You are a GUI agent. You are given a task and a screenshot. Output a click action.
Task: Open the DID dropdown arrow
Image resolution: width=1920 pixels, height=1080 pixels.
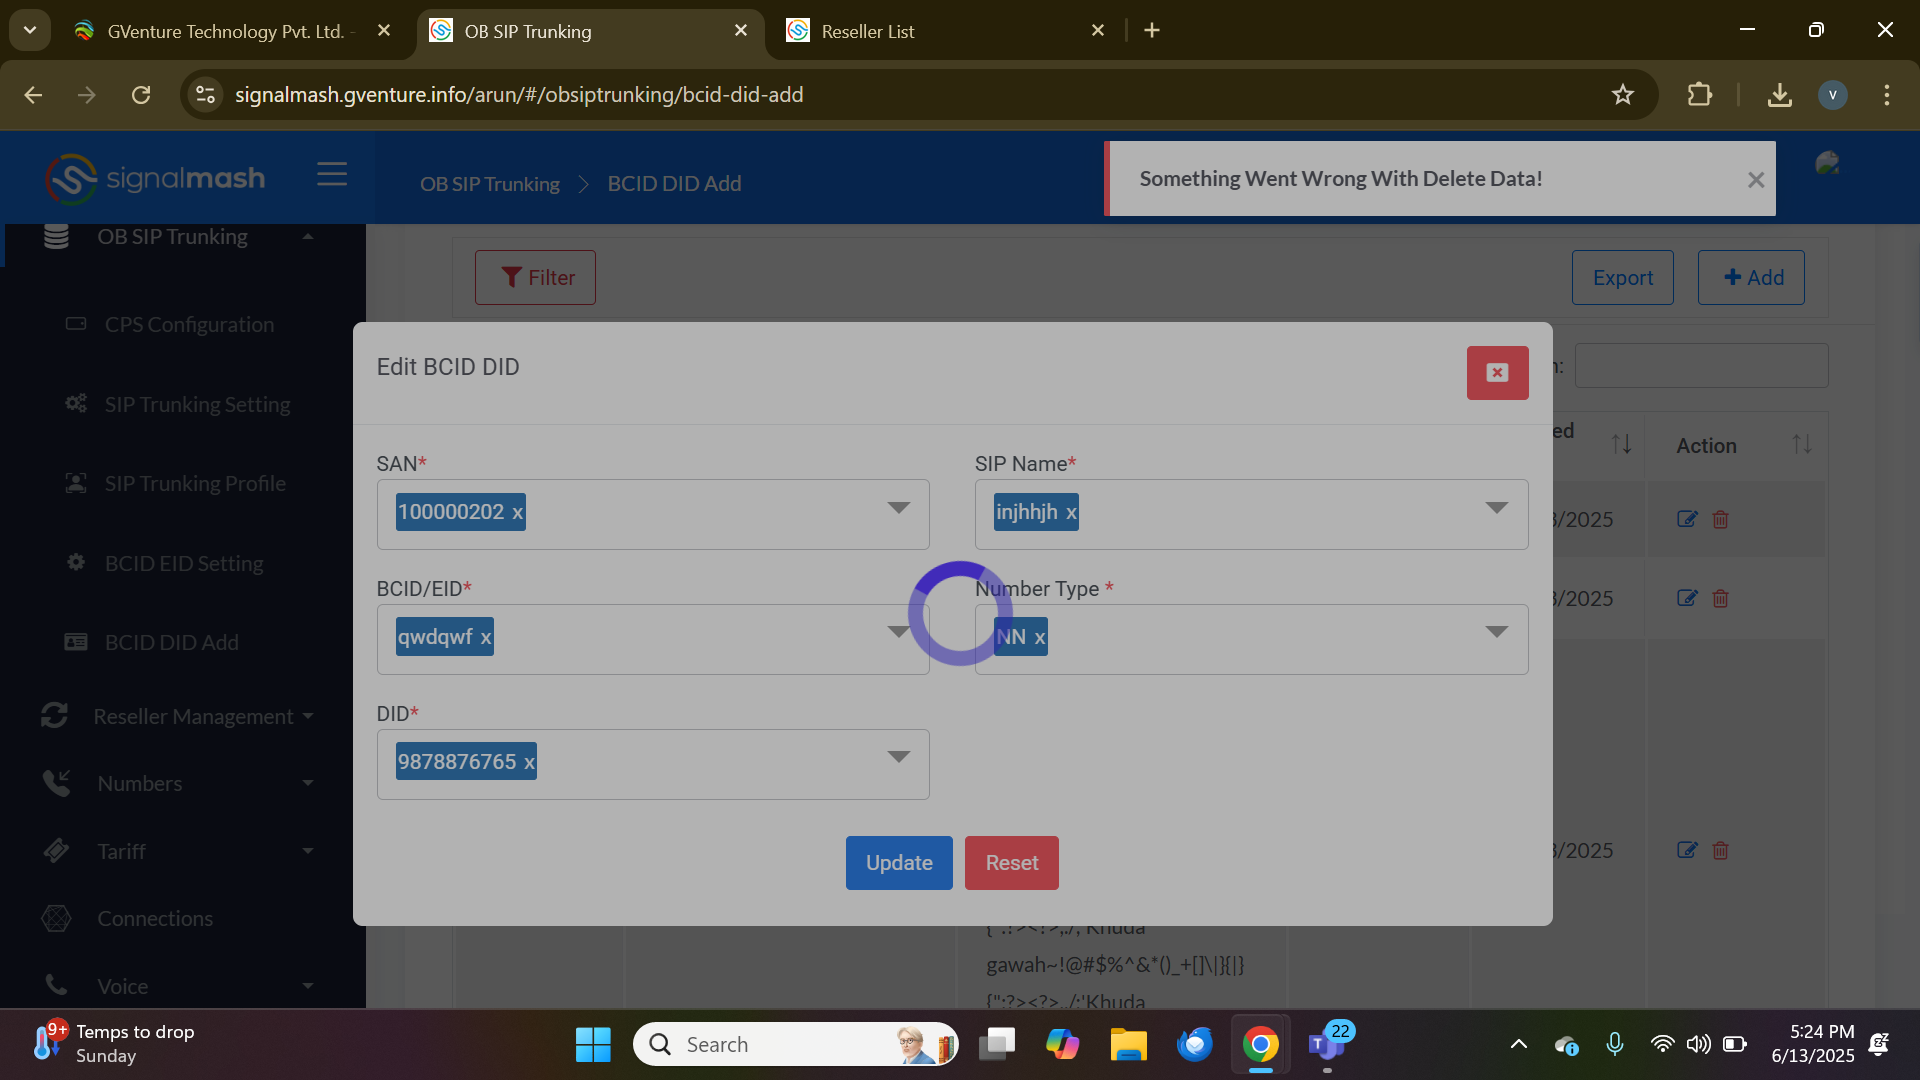pos(898,757)
